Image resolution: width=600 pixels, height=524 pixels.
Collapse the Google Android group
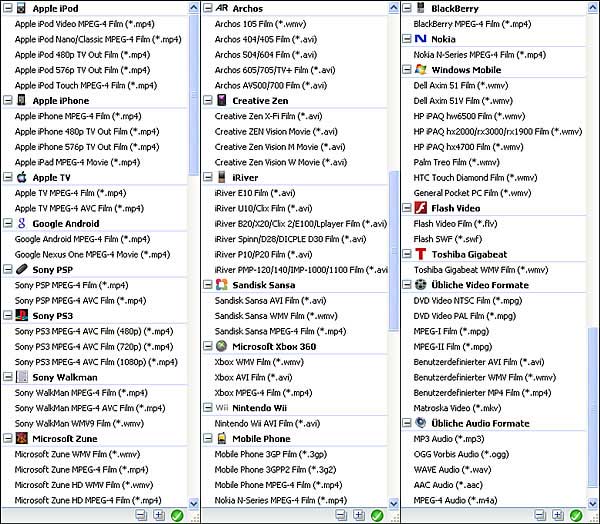click(x=8, y=223)
